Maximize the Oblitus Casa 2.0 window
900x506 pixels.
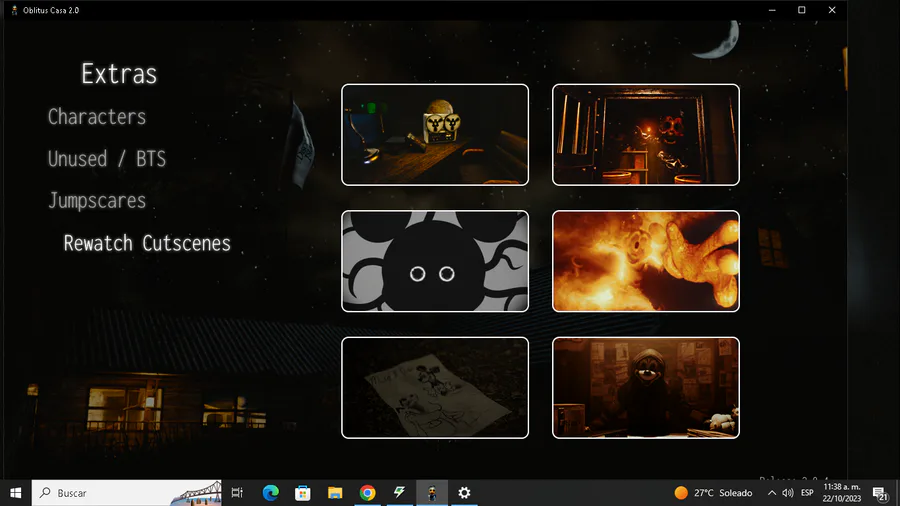pyautogui.click(x=802, y=10)
